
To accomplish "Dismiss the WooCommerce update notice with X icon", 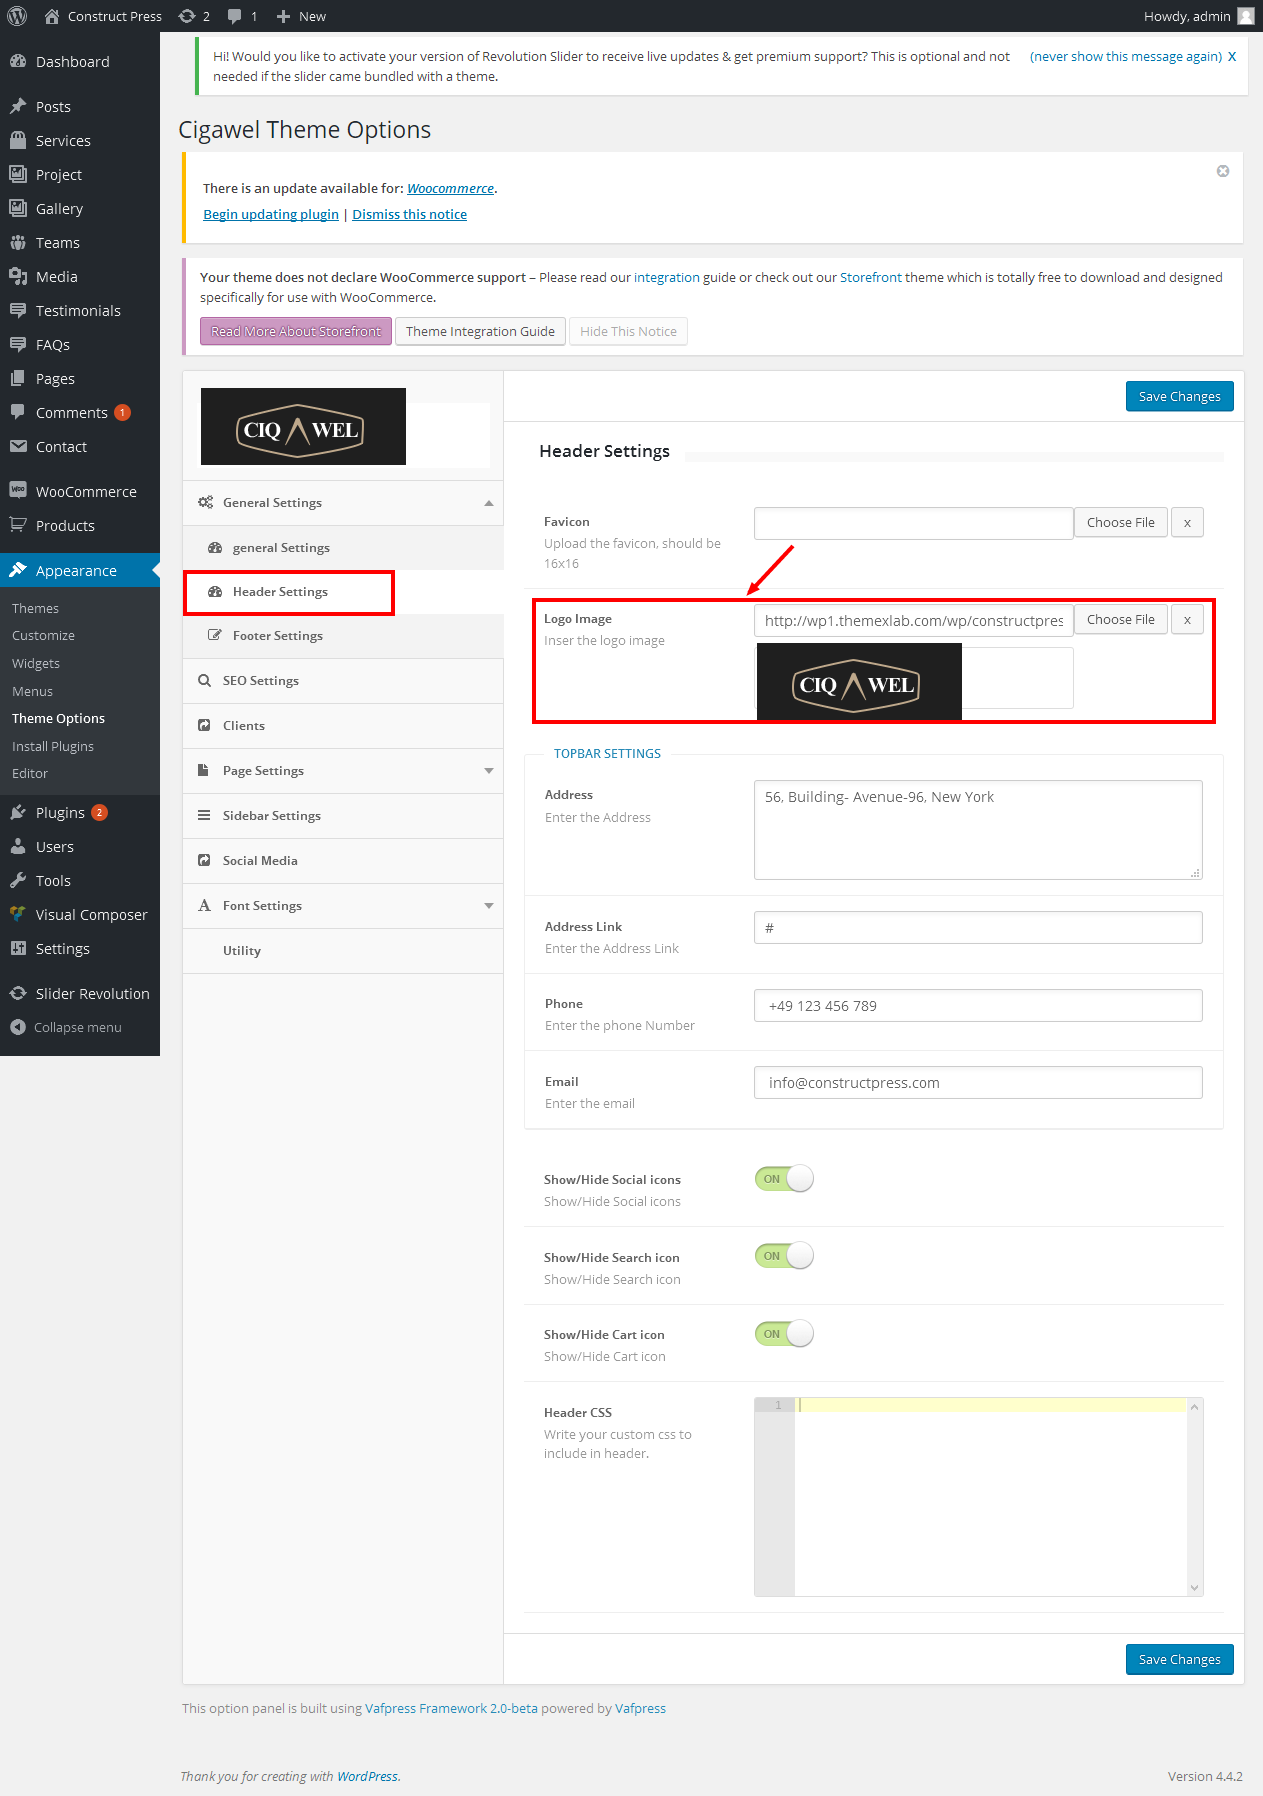I will [x=1222, y=171].
